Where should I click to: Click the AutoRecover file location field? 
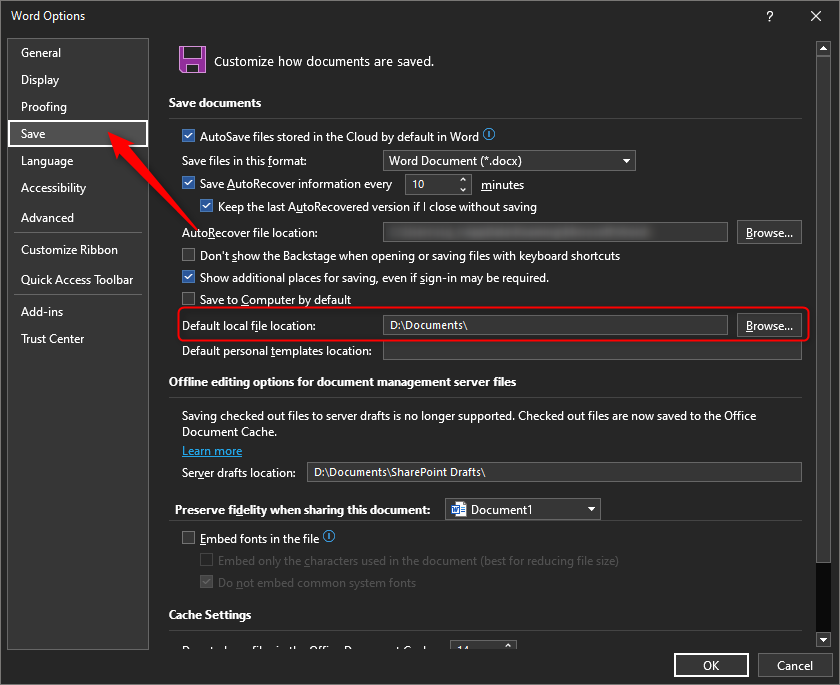click(555, 232)
